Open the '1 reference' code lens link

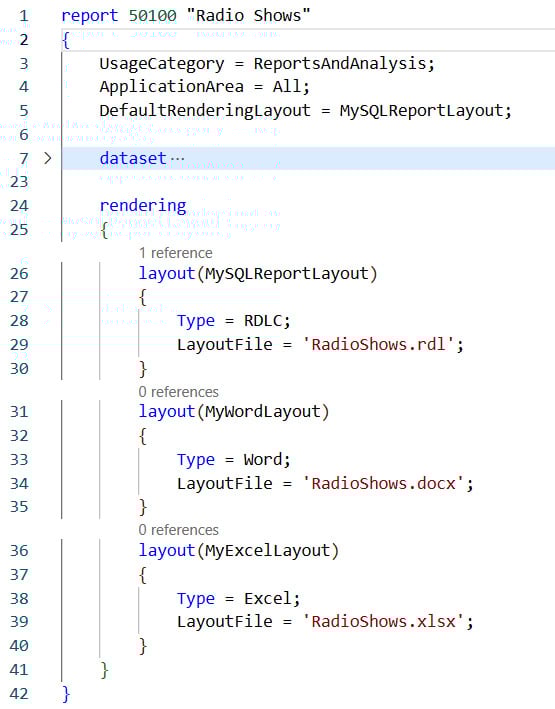tap(176, 253)
